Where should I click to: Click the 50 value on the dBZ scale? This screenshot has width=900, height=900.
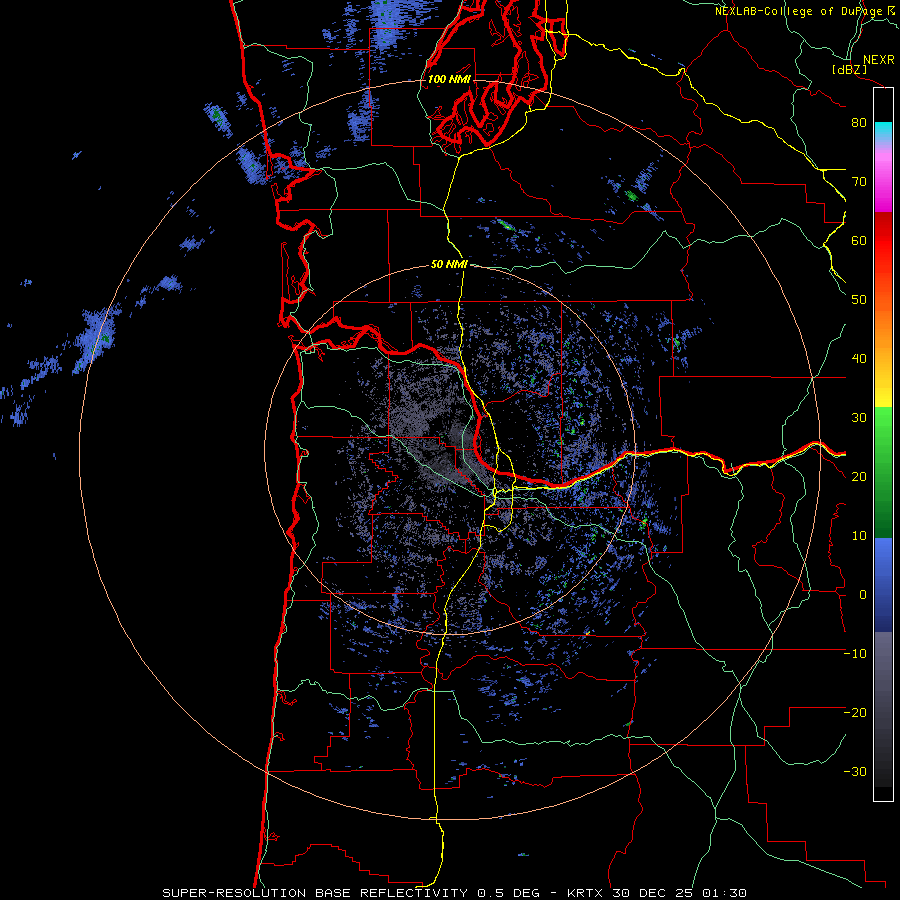859,300
